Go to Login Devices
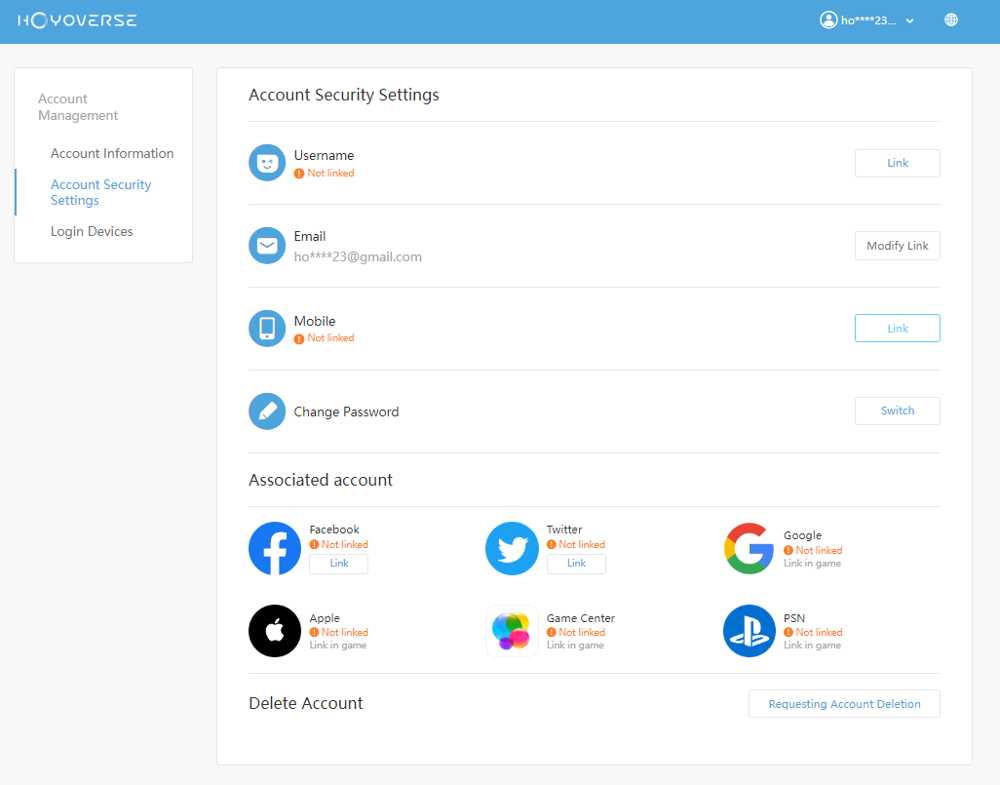This screenshot has width=1000, height=785. (x=92, y=231)
